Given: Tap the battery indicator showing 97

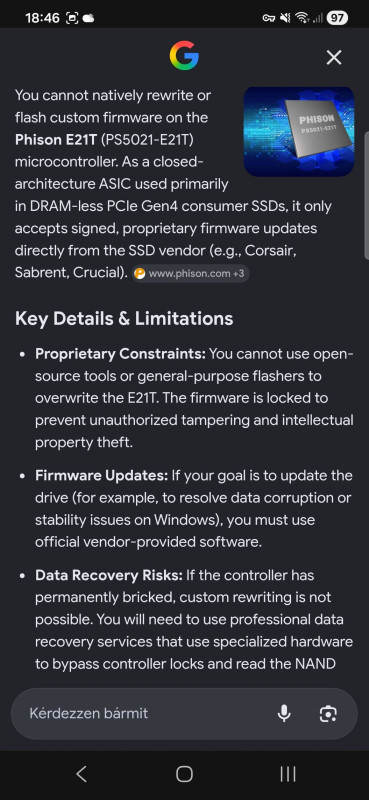Looking at the screenshot, I should tap(337, 18).
